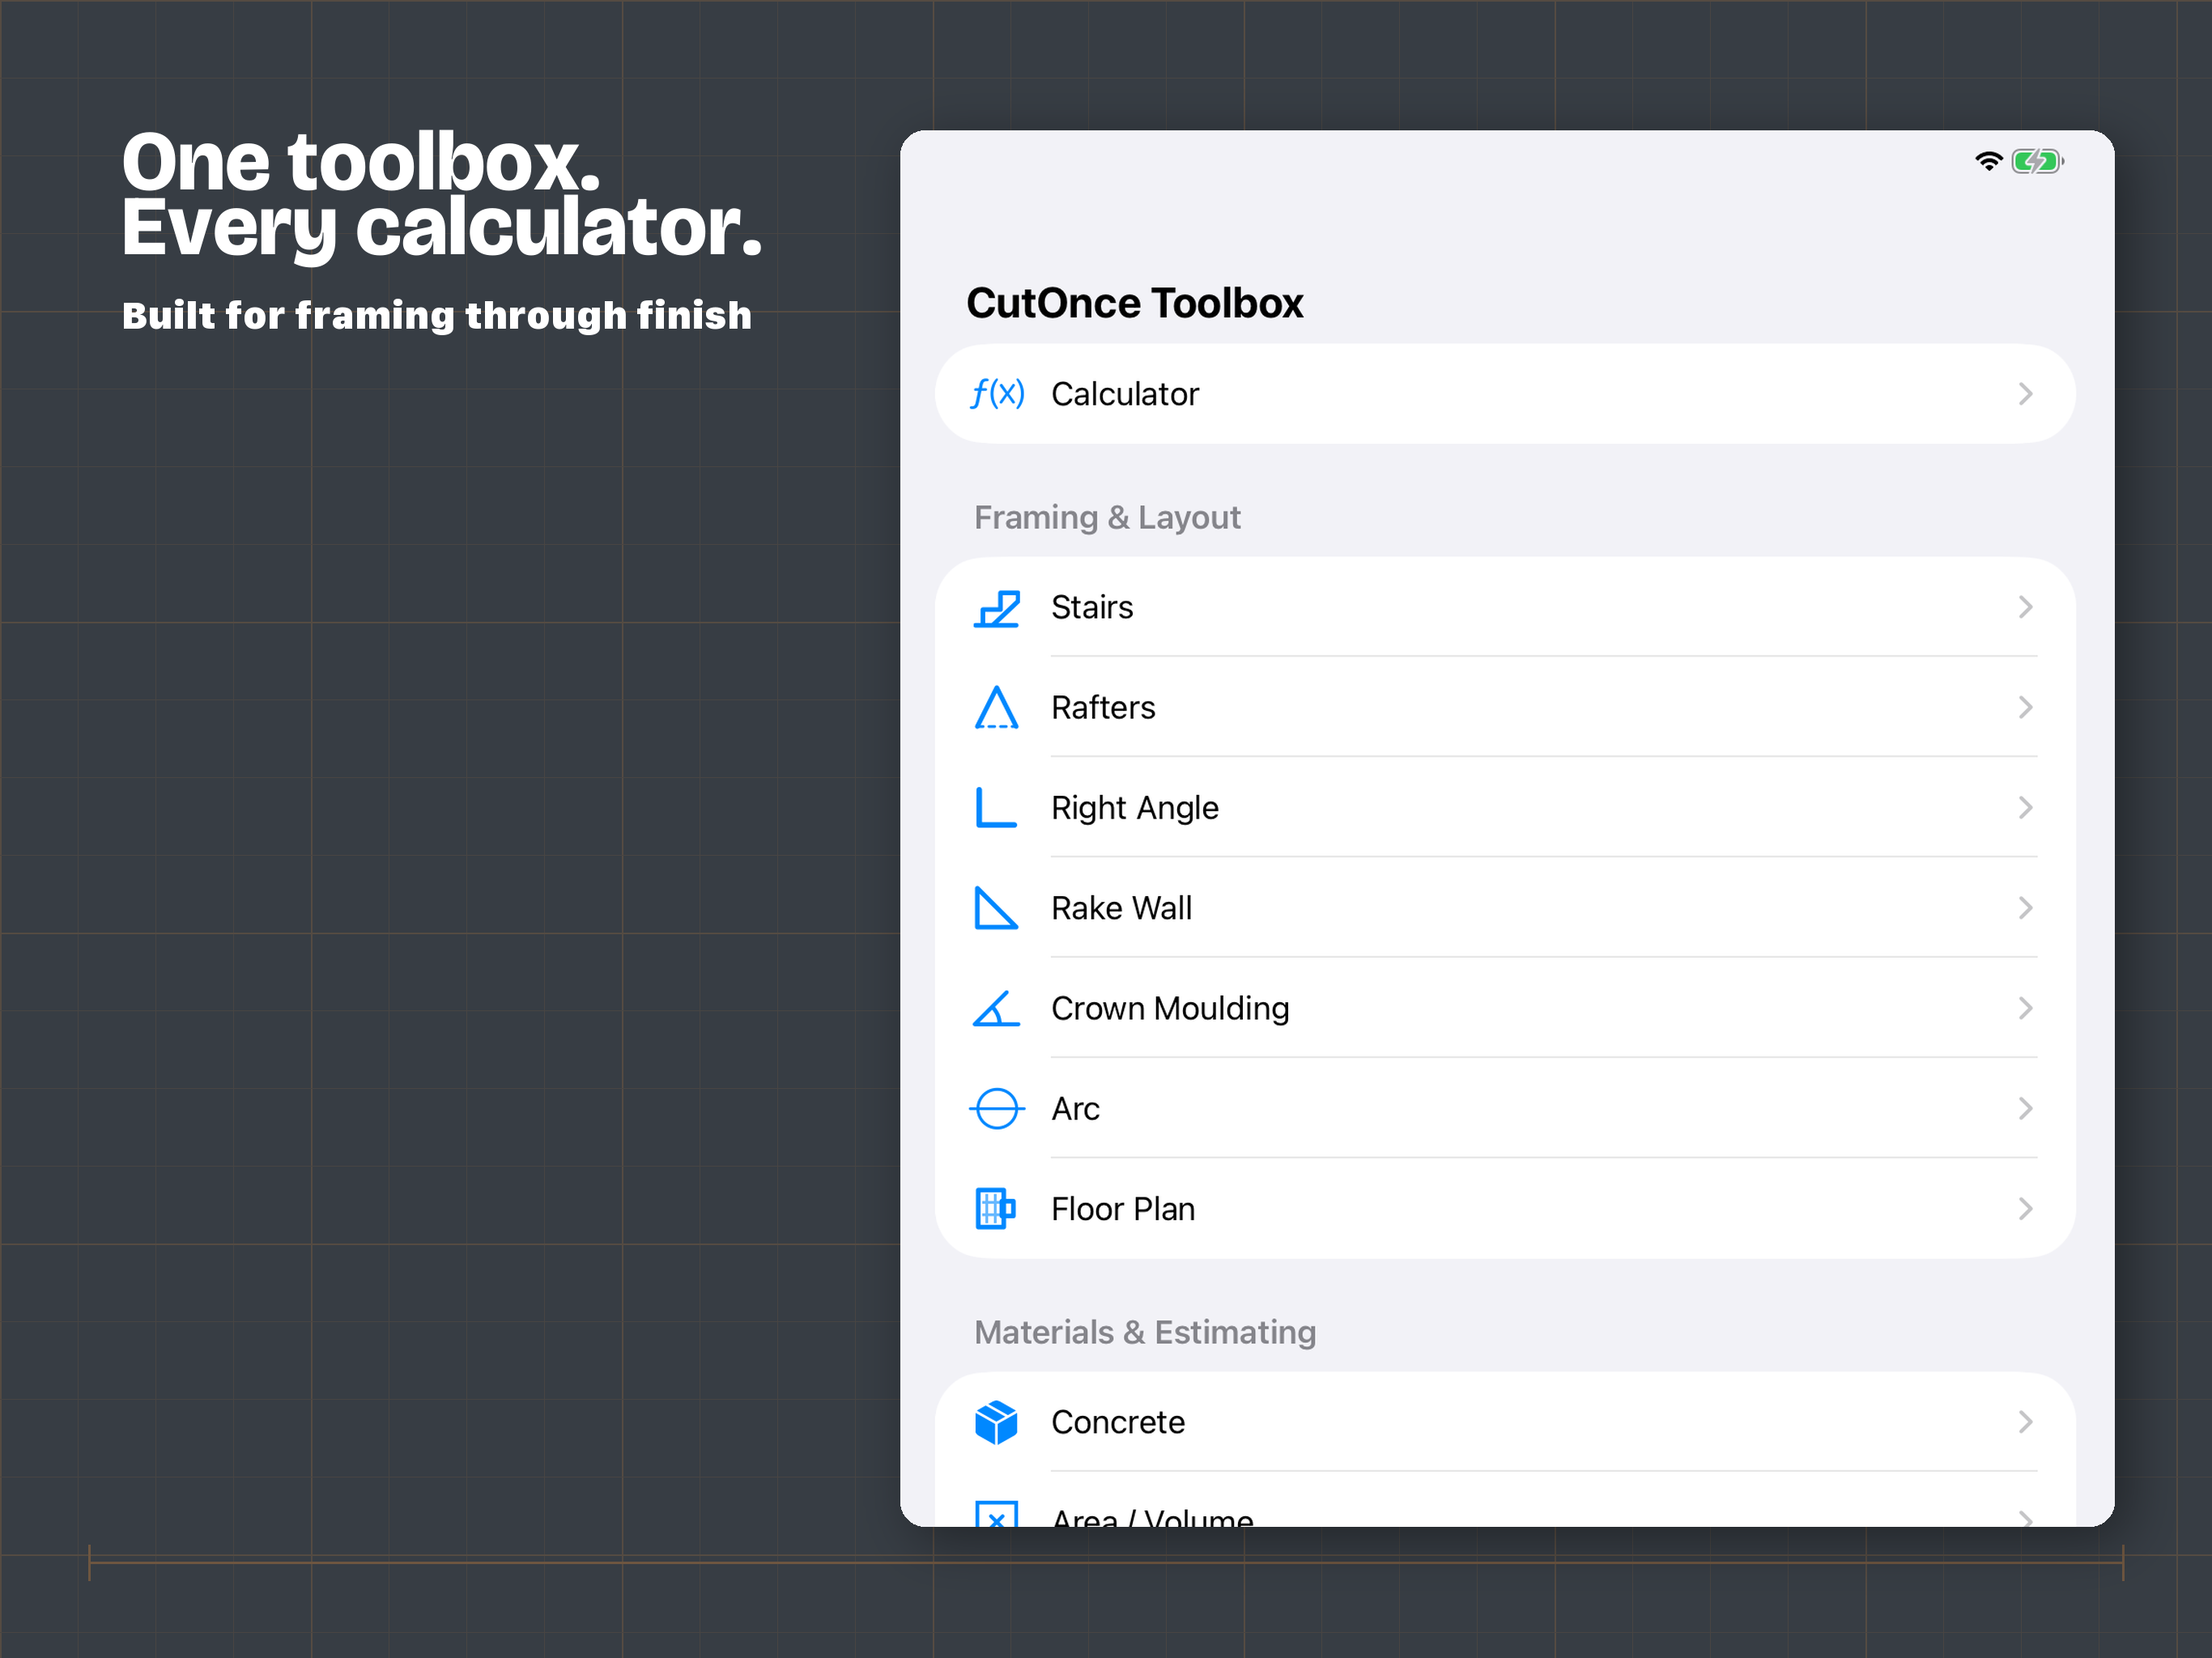The height and width of the screenshot is (1658, 2212).
Task: Tap the battery charging icon
Action: point(2038,161)
